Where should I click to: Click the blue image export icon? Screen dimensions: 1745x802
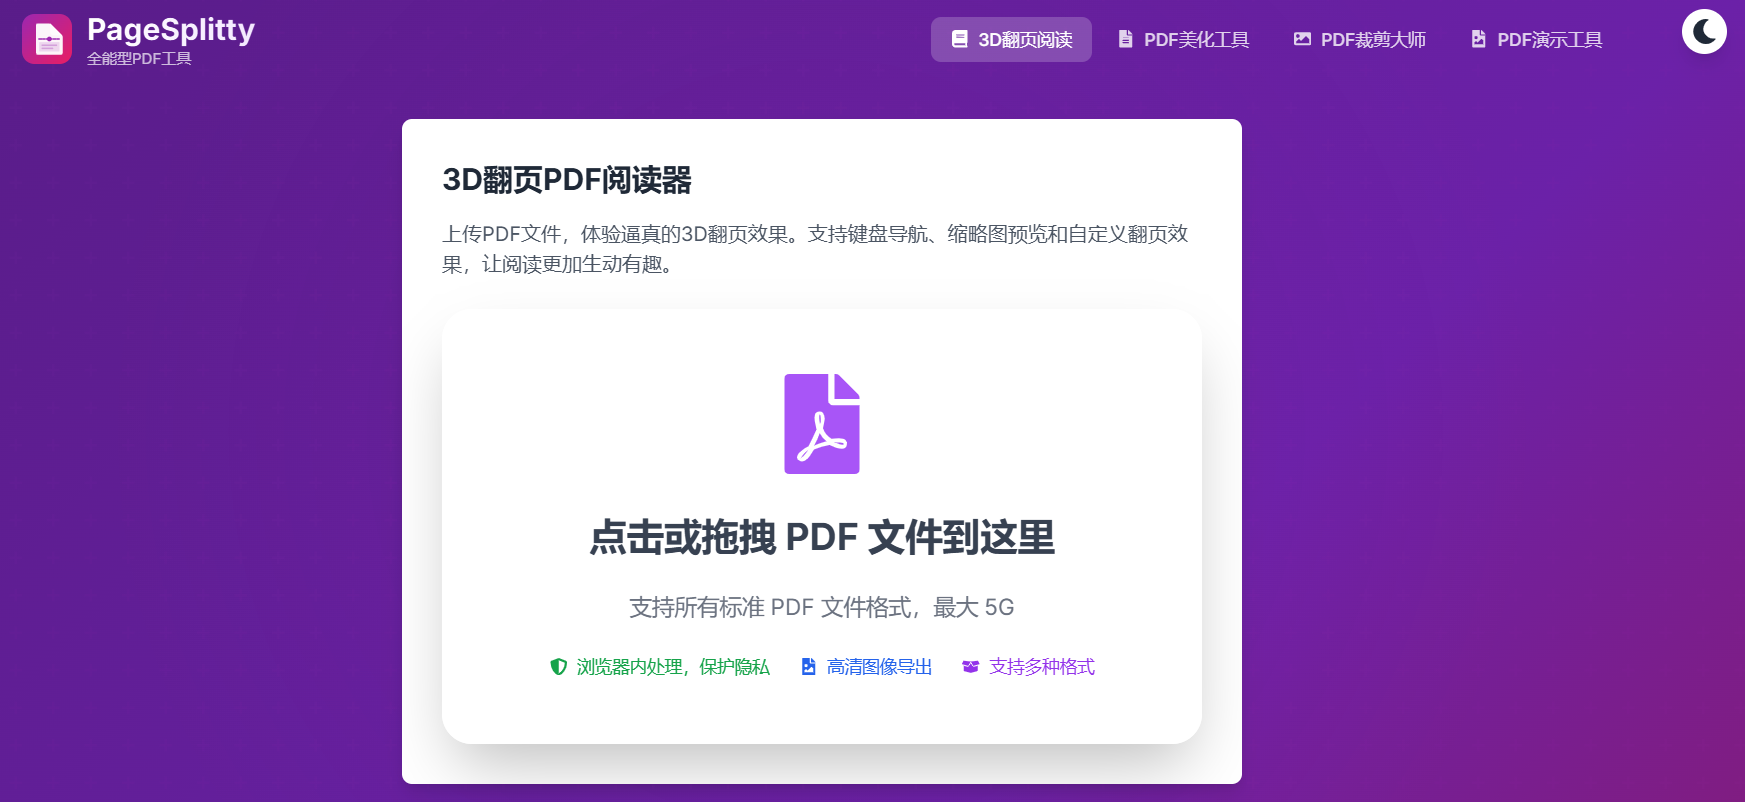click(x=808, y=667)
